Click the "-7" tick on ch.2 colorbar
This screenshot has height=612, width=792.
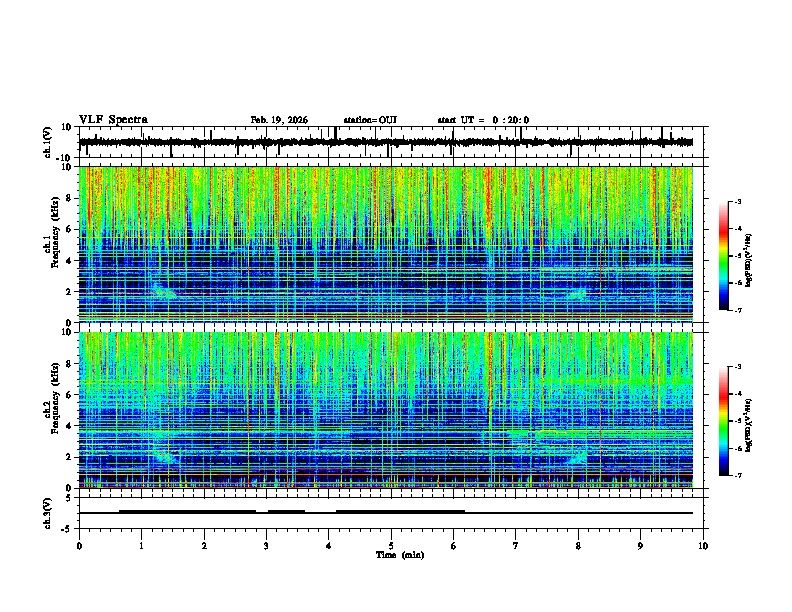click(737, 475)
